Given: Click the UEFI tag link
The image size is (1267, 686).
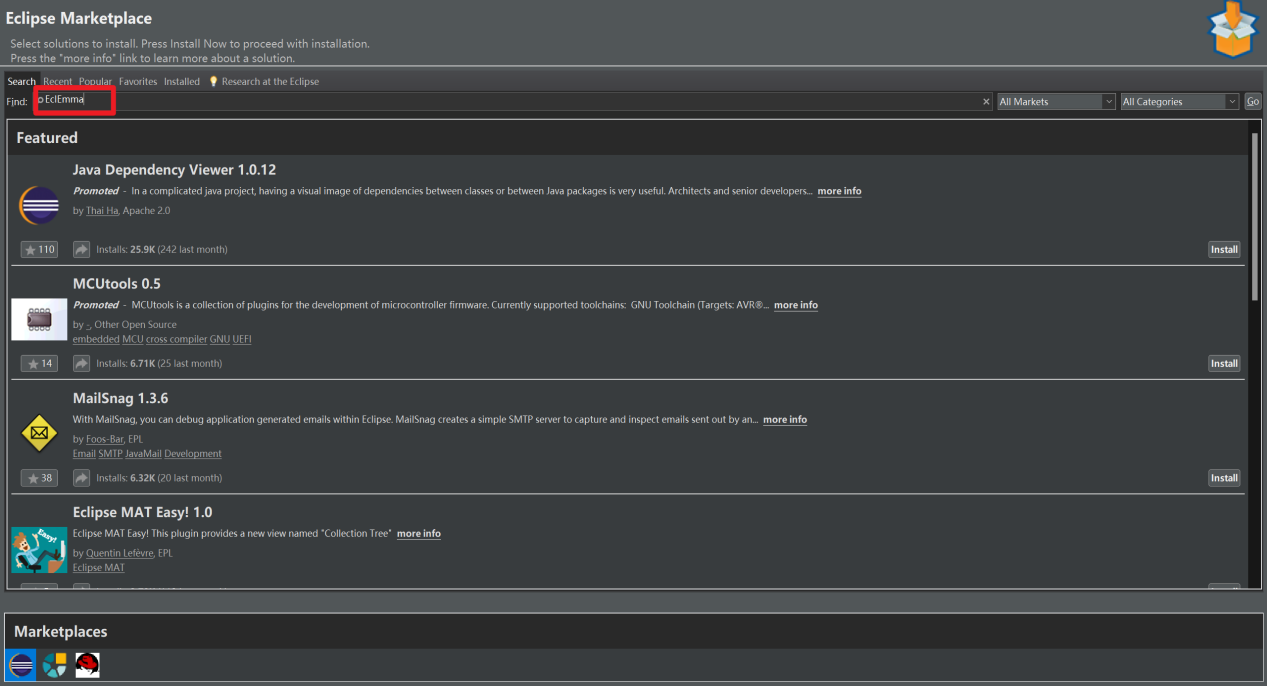Looking at the screenshot, I should (242, 339).
